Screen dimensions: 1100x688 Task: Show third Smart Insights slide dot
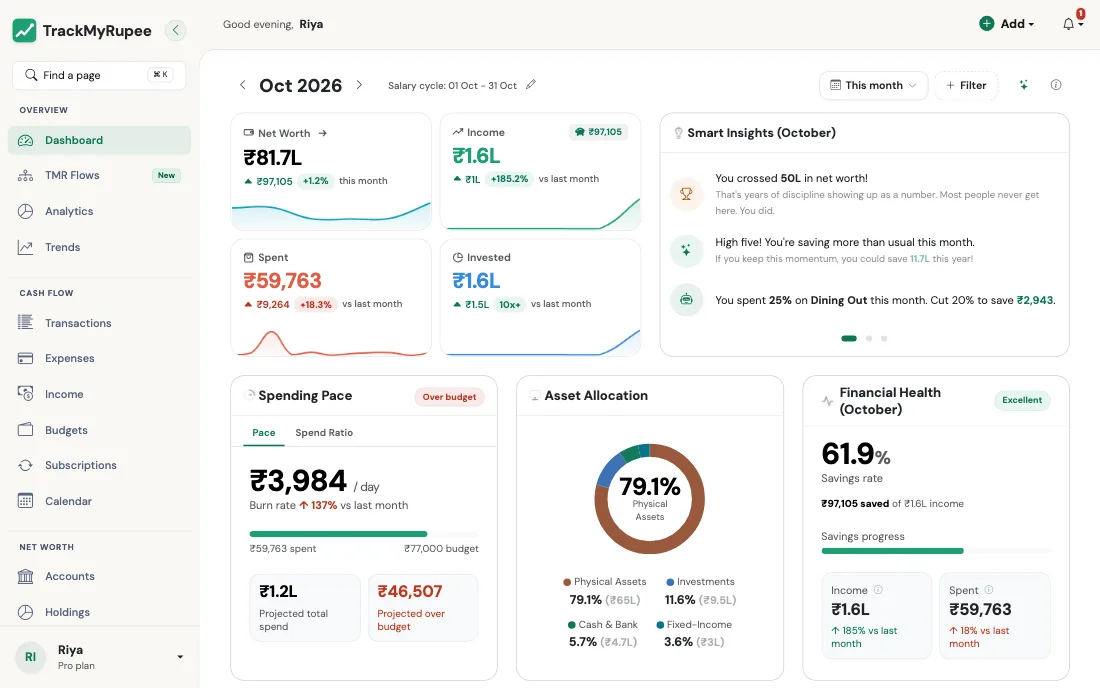click(884, 339)
